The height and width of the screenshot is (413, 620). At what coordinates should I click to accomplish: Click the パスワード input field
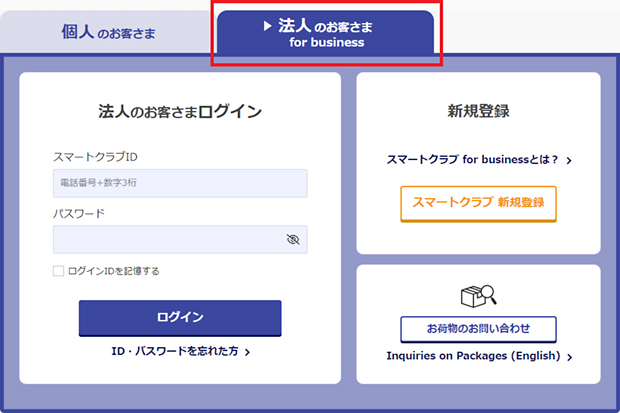(x=180, y=239)
